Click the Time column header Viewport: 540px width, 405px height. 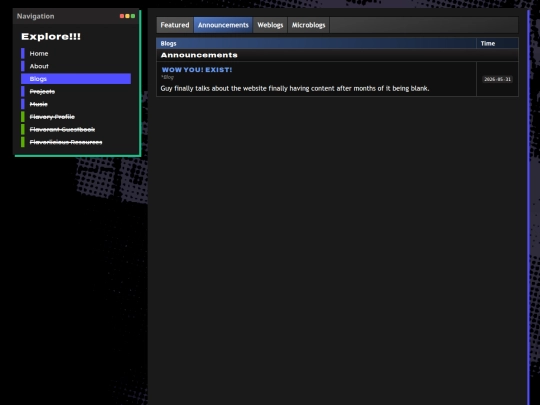pos(497,43)
